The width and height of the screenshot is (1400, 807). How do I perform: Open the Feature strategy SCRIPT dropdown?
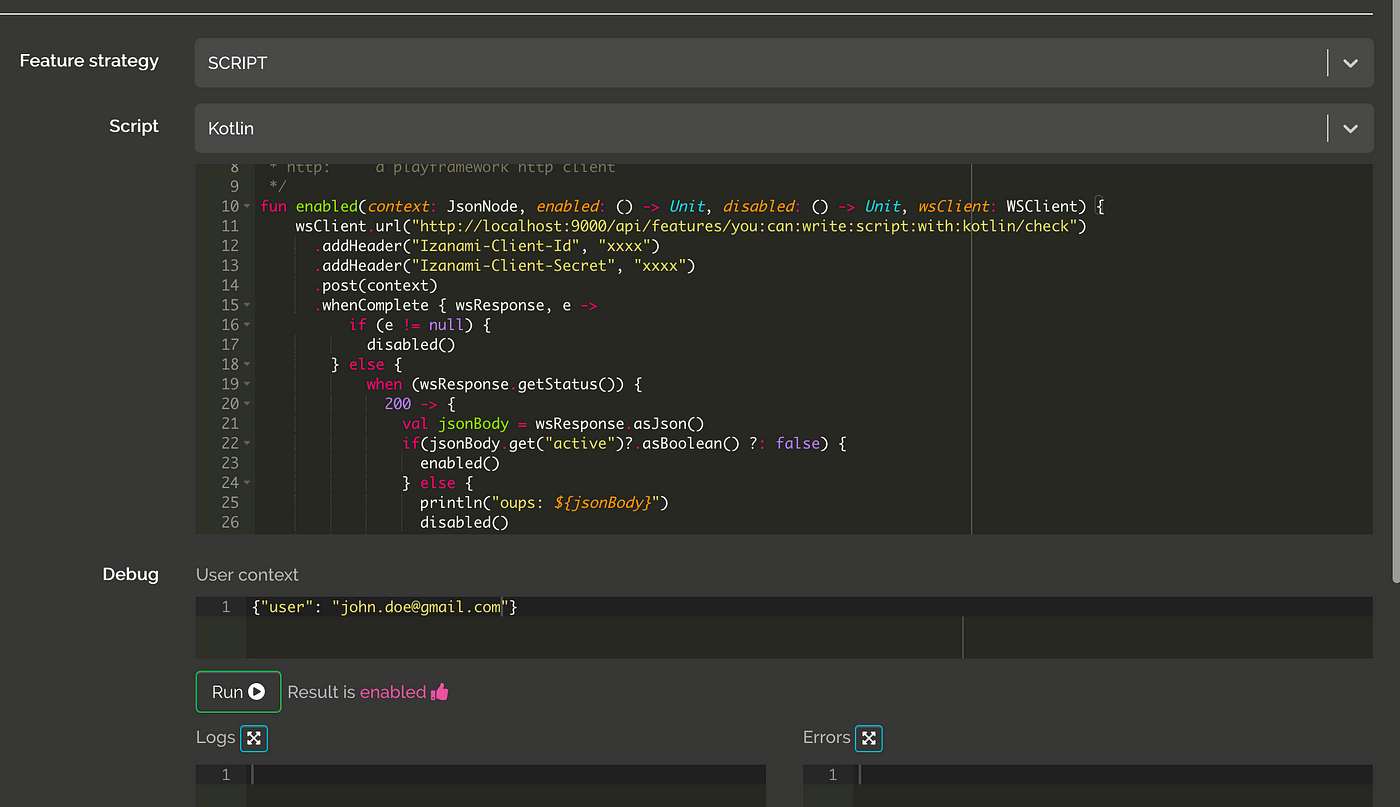tap(783, 63)
